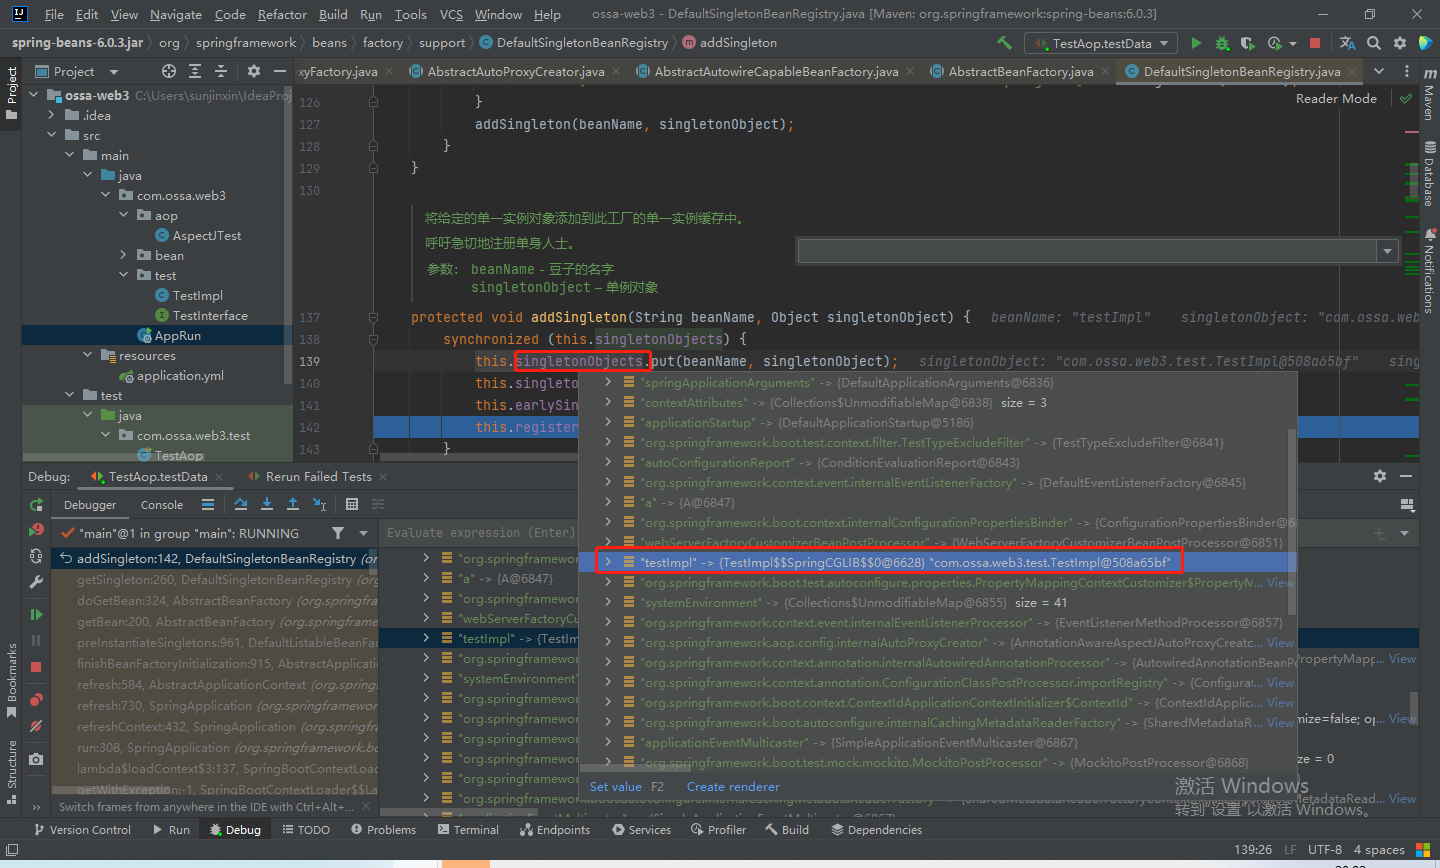Click UTF-8 encoding in status bar
Image resolution: width=1440 pixels, height=868 pixels.
pyautogui.click(x=1325, y=849)
